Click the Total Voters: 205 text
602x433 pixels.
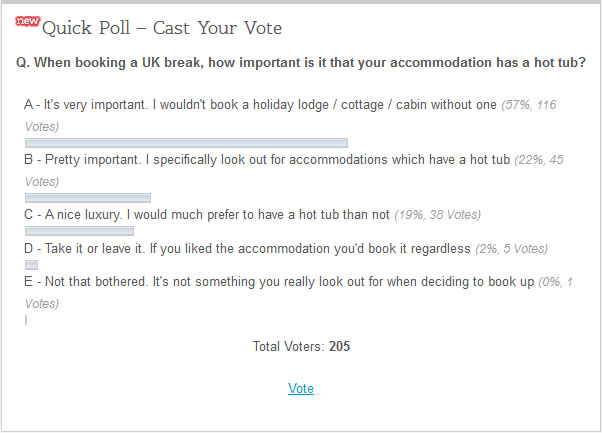[x=301, y=346]
